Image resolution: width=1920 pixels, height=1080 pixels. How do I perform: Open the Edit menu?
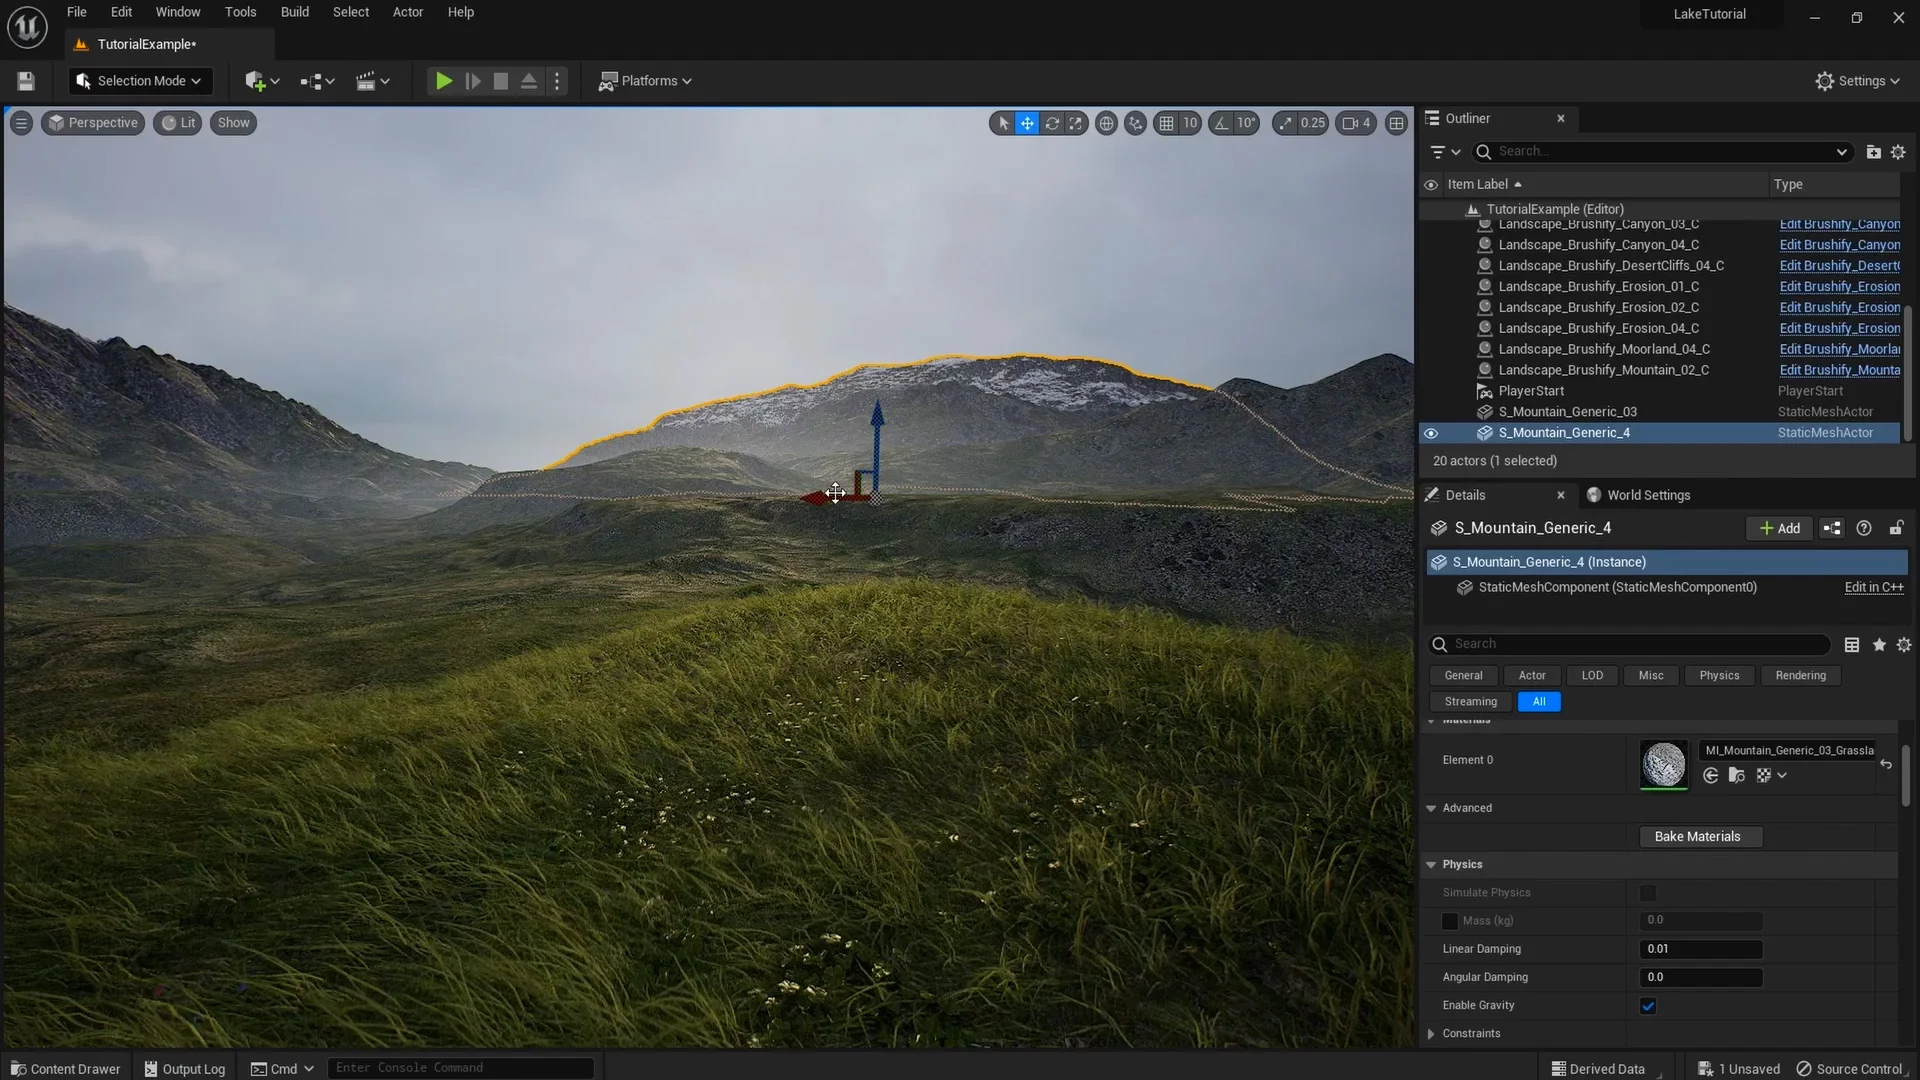point(121,12)
